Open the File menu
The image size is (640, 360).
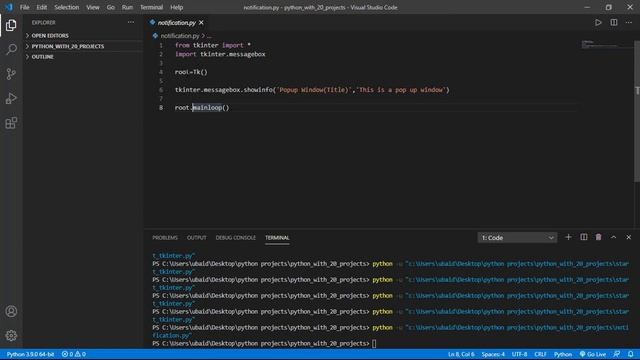(24, 7)
